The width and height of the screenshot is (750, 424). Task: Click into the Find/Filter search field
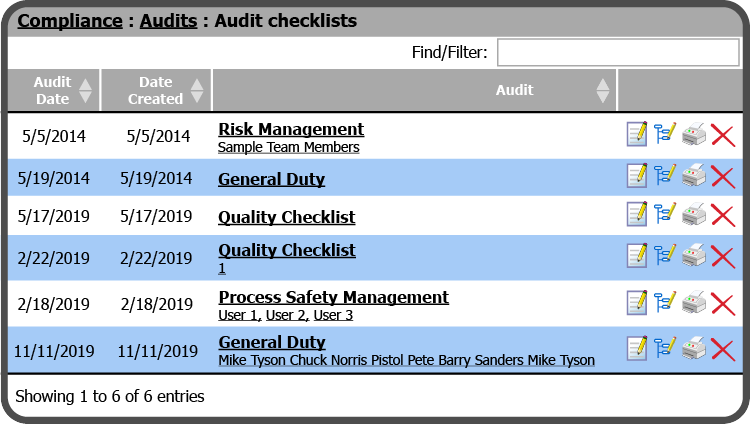tap(618, 53)
